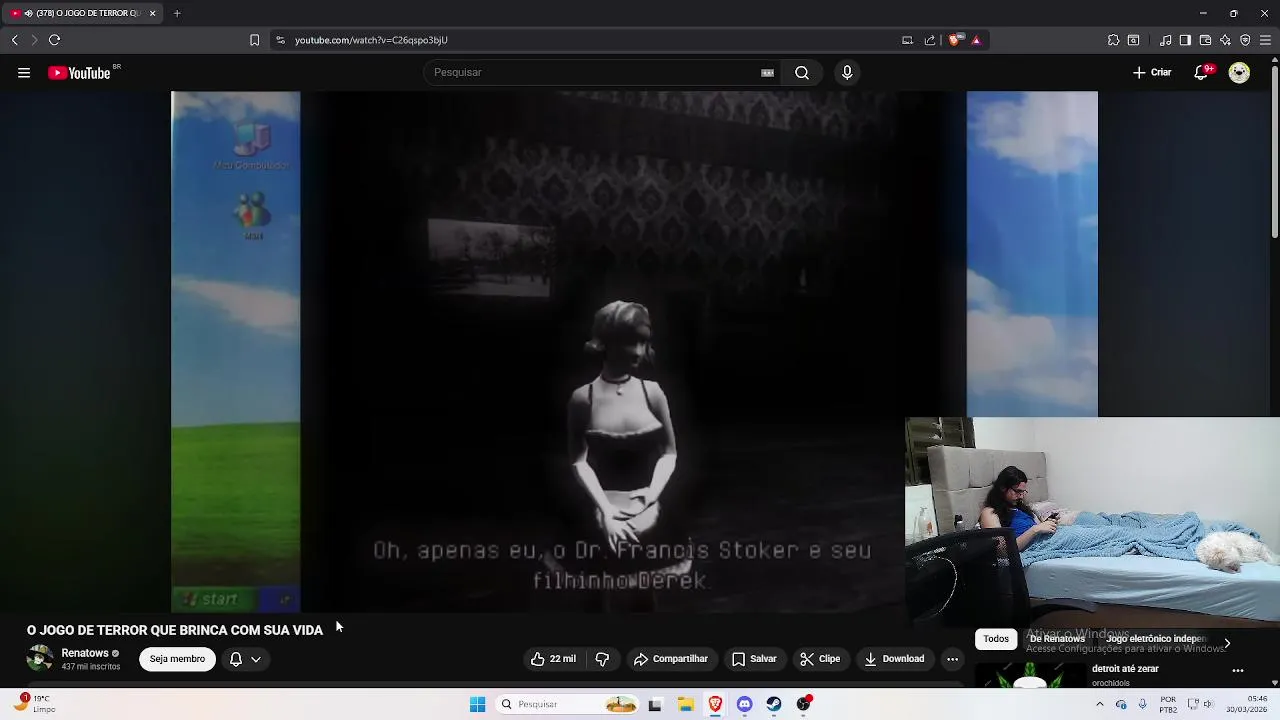Show more chips with right chevron
The image size is (1280, 720).
point(1227,643)
